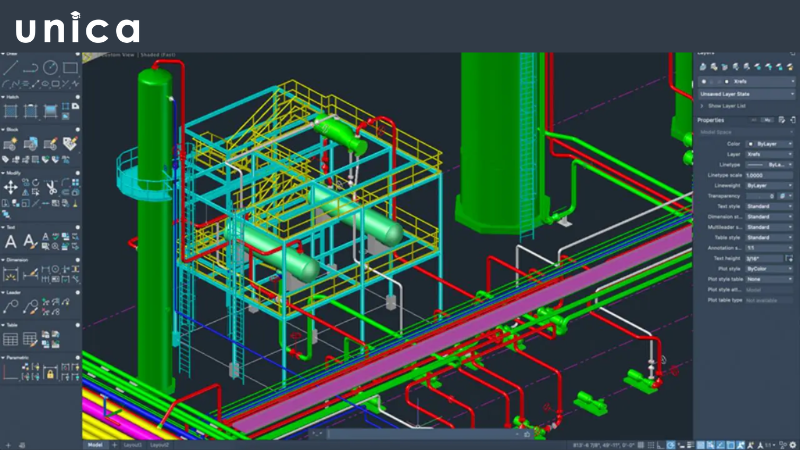Pick the Rectangle tool in Draw panel
The image size is (800, 450).
(70, 67)
